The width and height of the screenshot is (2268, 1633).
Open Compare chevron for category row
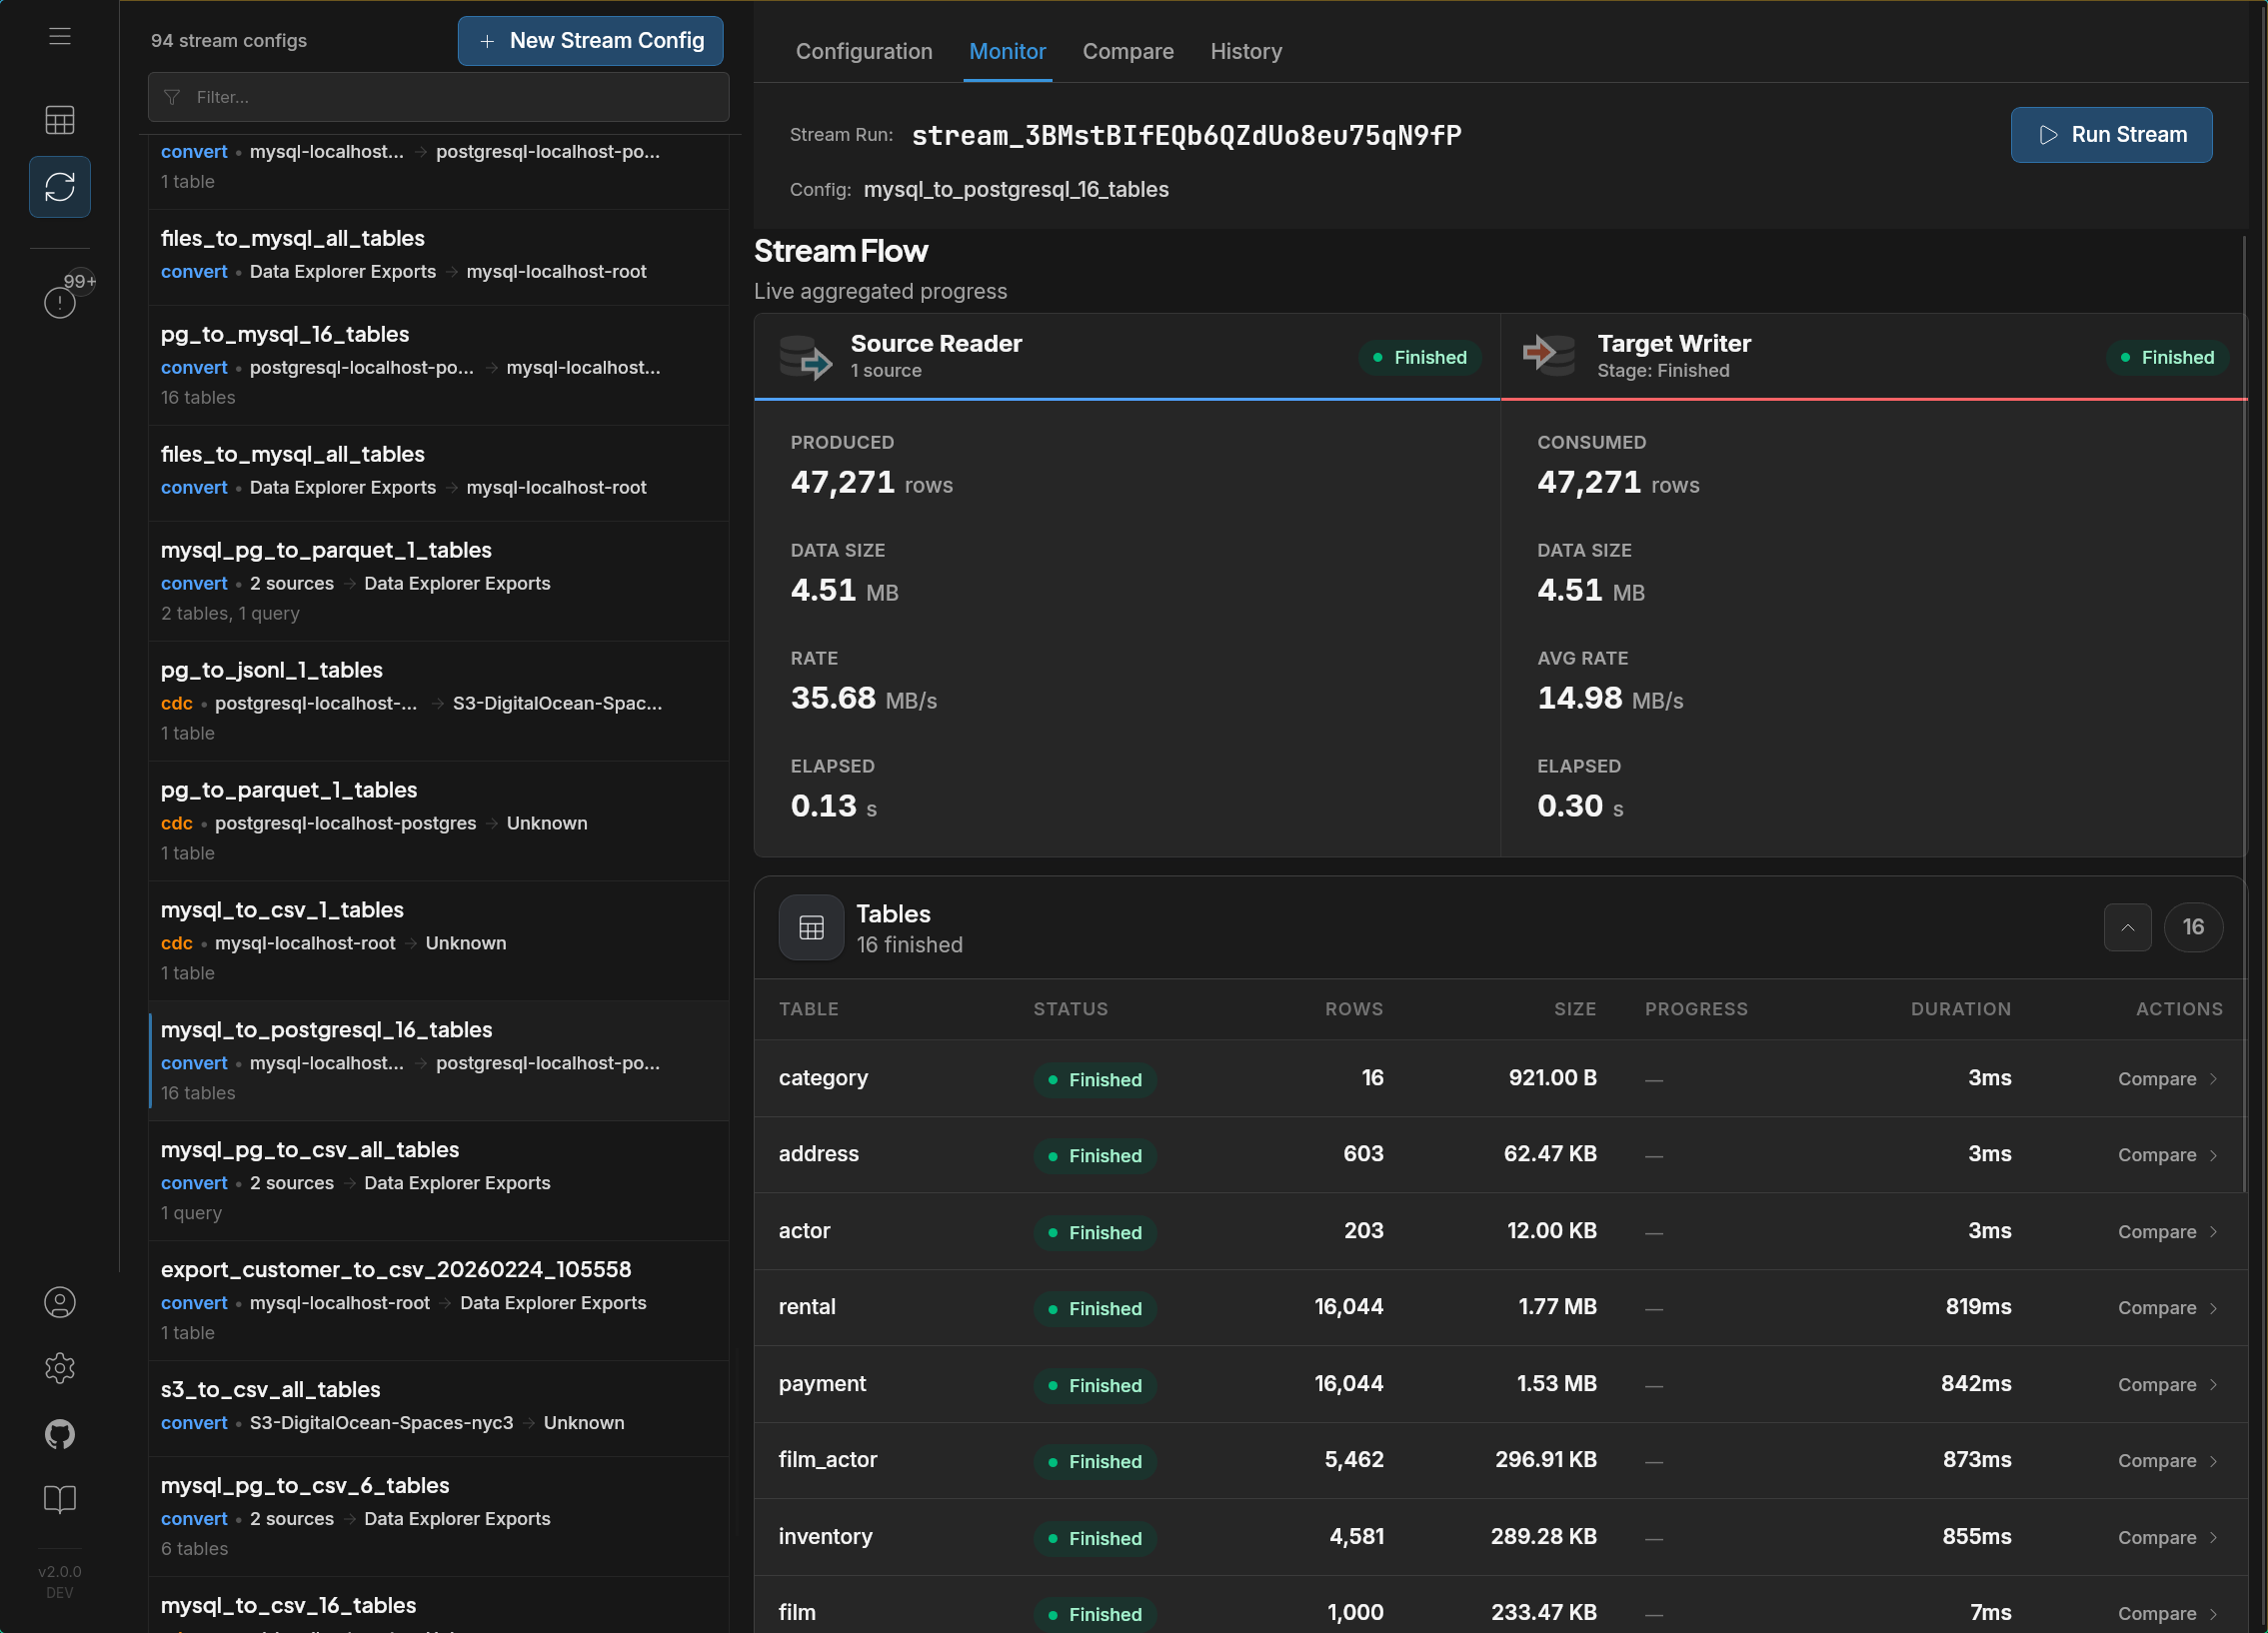point(2214,1079)
